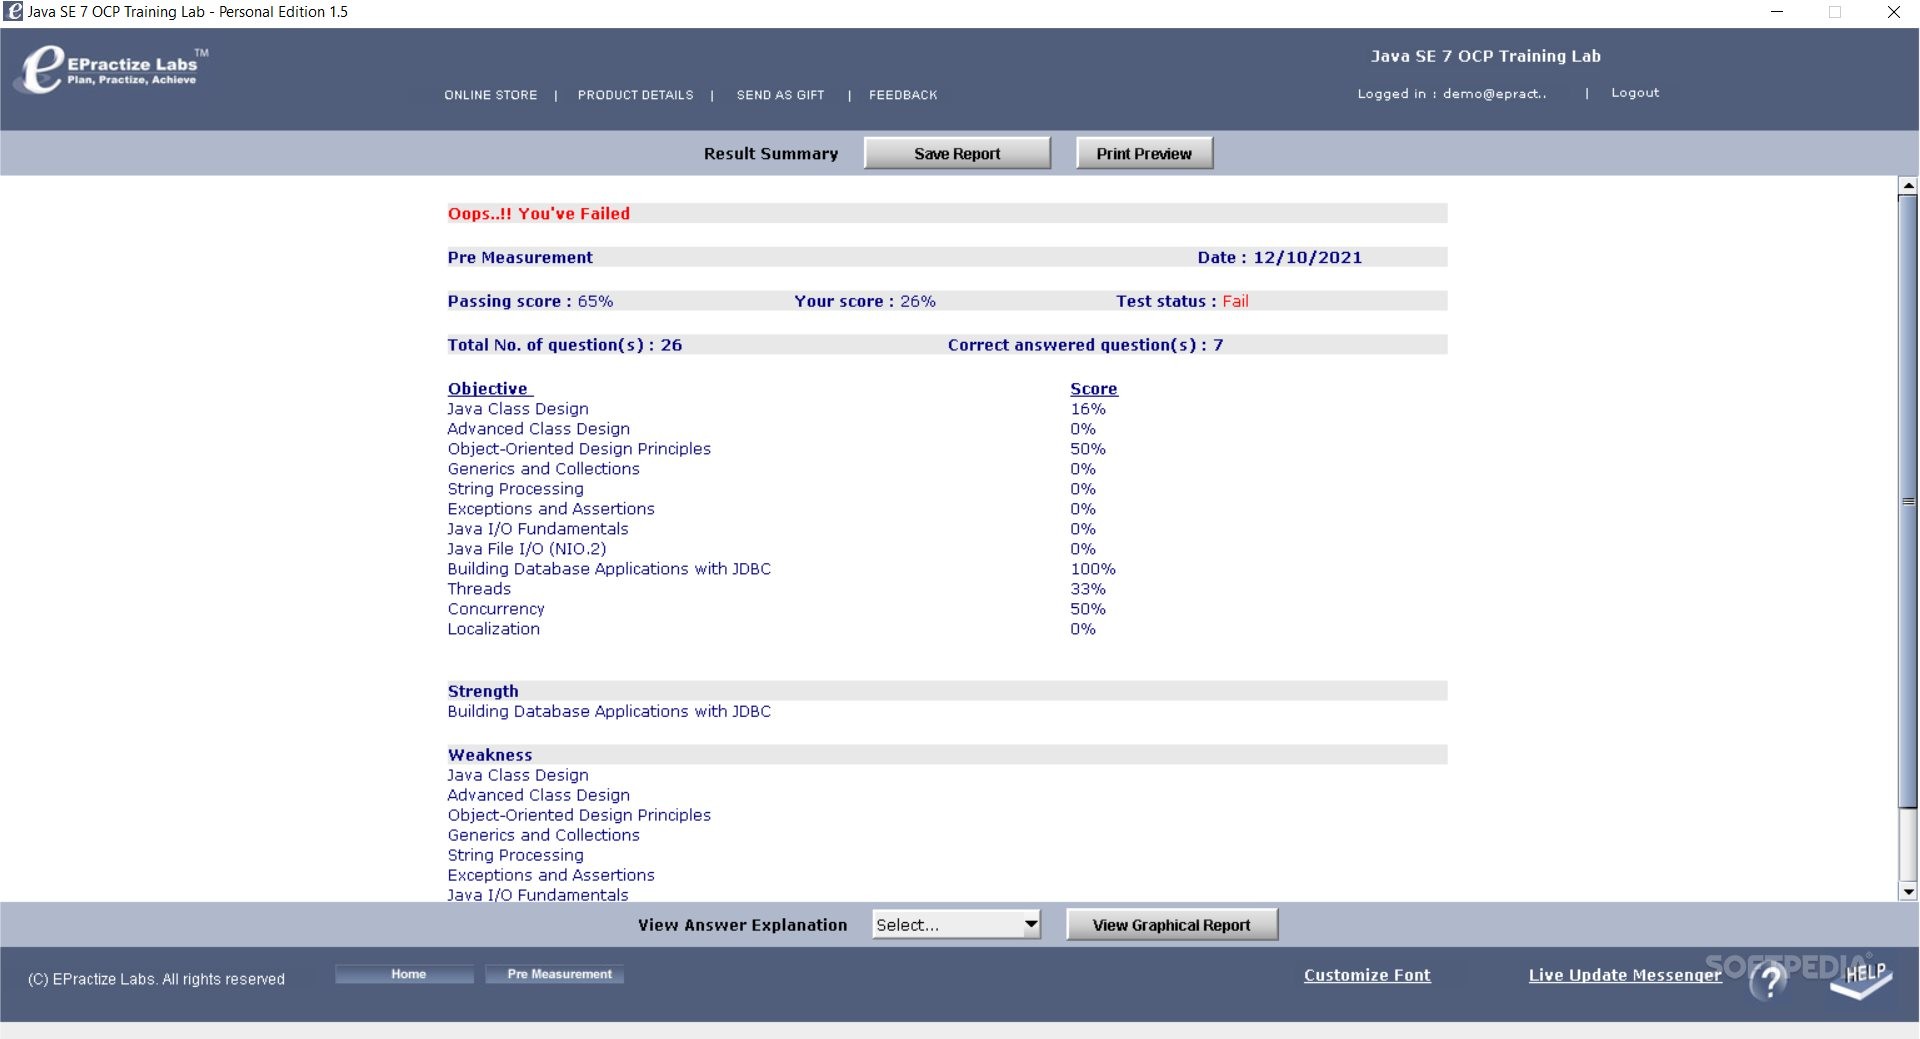The height and width of the screenshot is (1039, 1920).
Task: Minimize the Training Lab window
Action: click(x=1777, y=12)
